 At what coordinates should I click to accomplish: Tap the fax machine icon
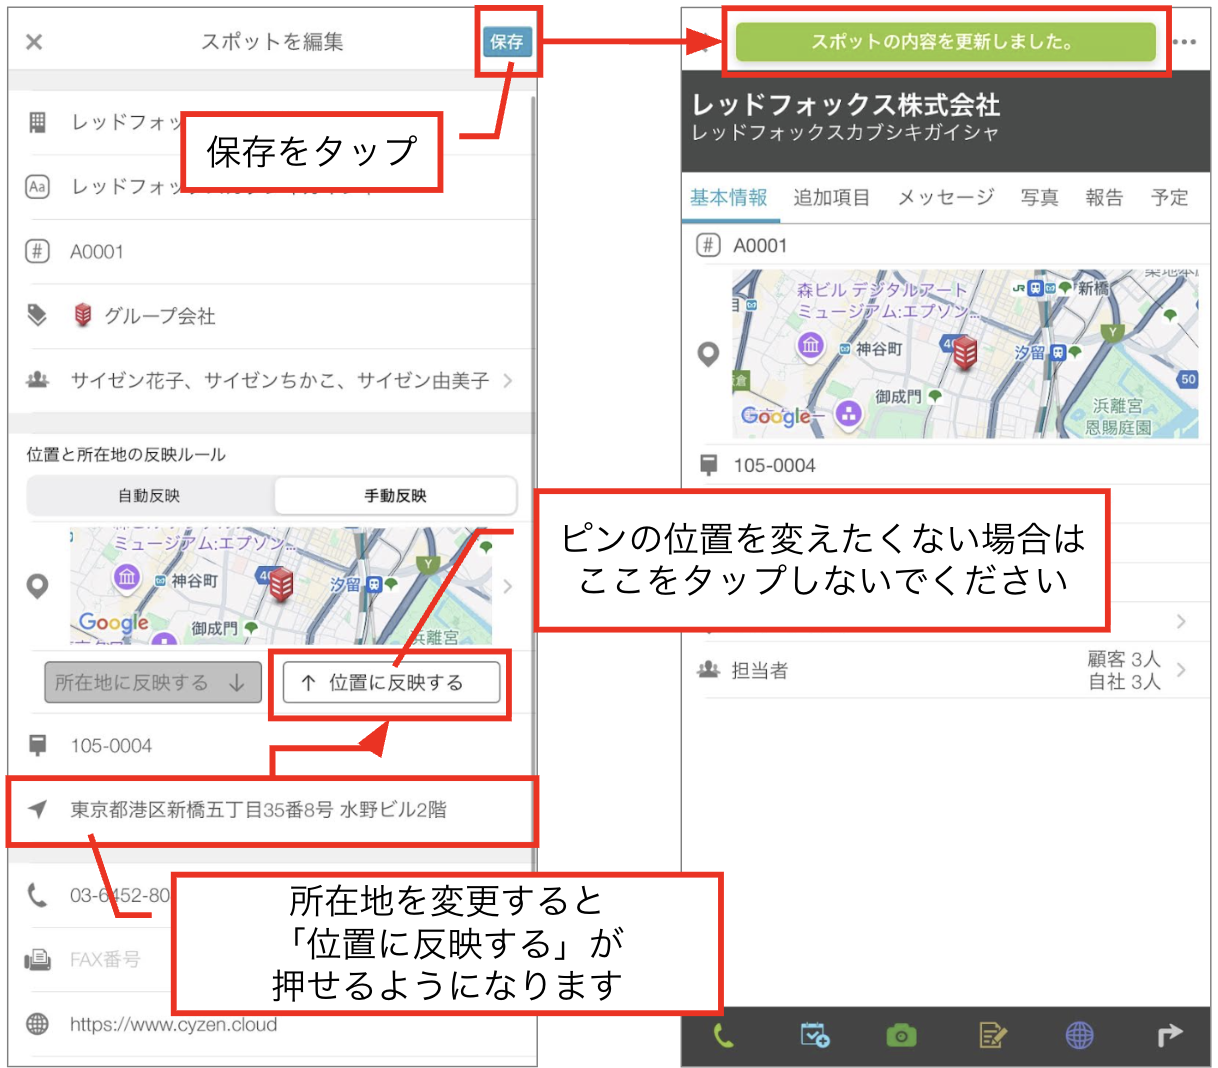(x=37, y=960)
